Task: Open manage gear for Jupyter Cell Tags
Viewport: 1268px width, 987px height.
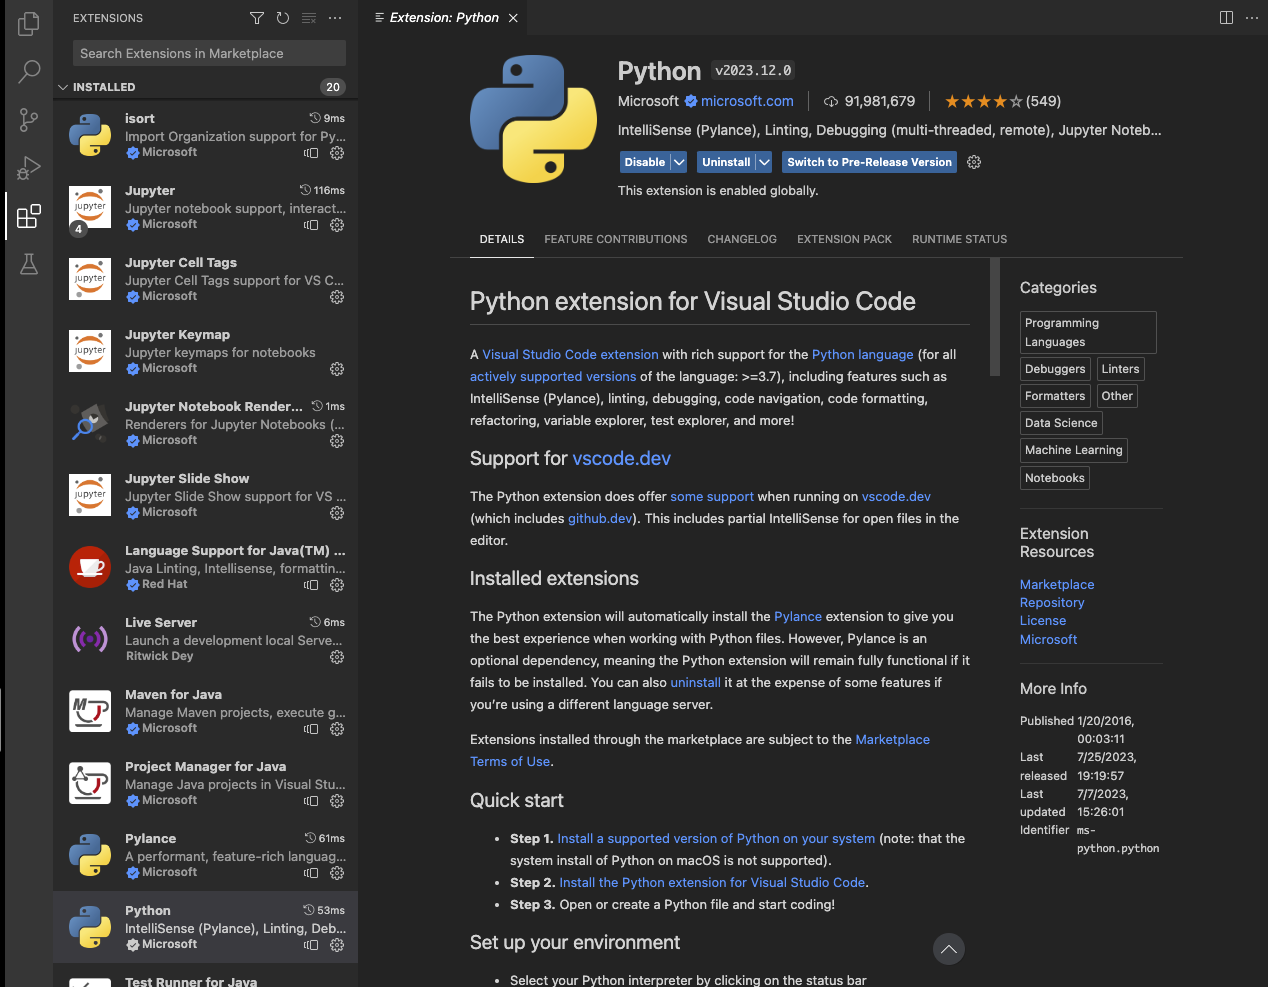Action: pyautogui.click(x=337, y=297)
